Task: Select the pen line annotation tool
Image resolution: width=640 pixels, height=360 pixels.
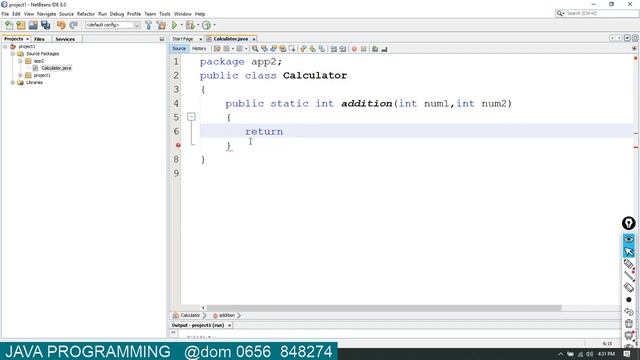Action: (x=629, y=276)
